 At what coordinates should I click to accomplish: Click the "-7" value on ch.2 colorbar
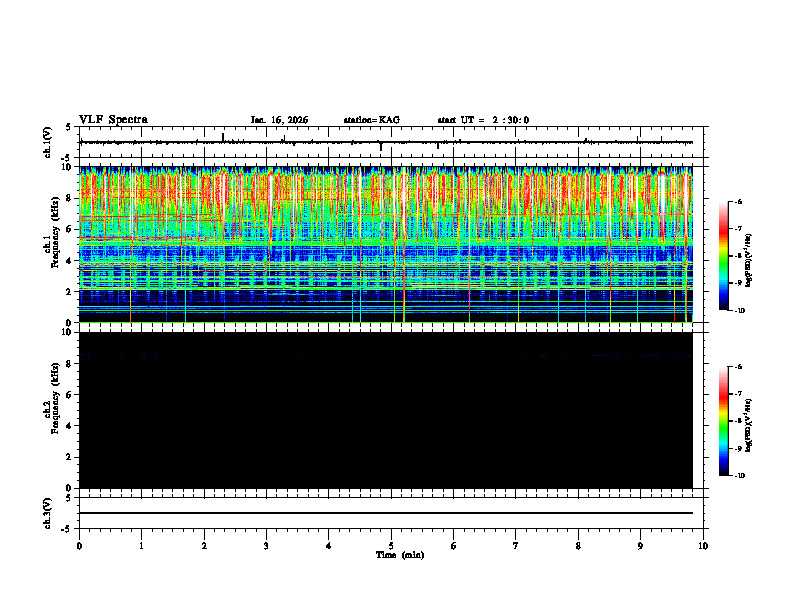(738, 394)
